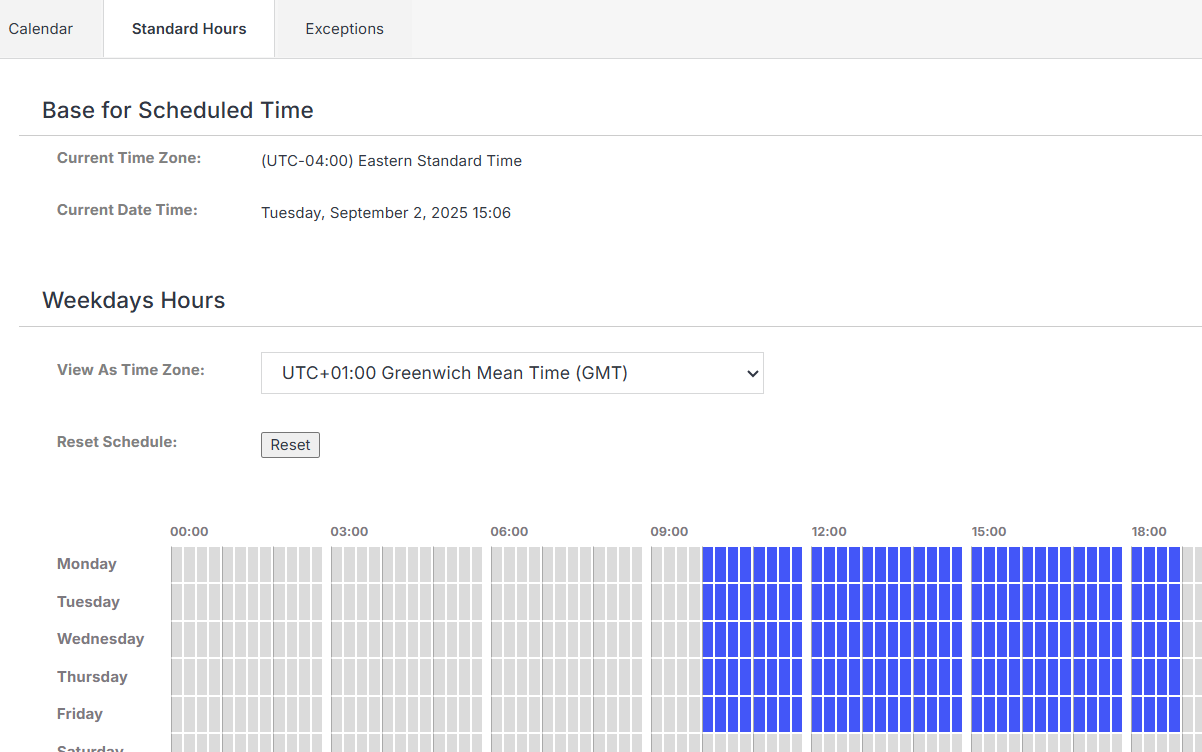The image size is (1202, 752).
Task: Click the 12:00 column header
Action: [829, 532]
